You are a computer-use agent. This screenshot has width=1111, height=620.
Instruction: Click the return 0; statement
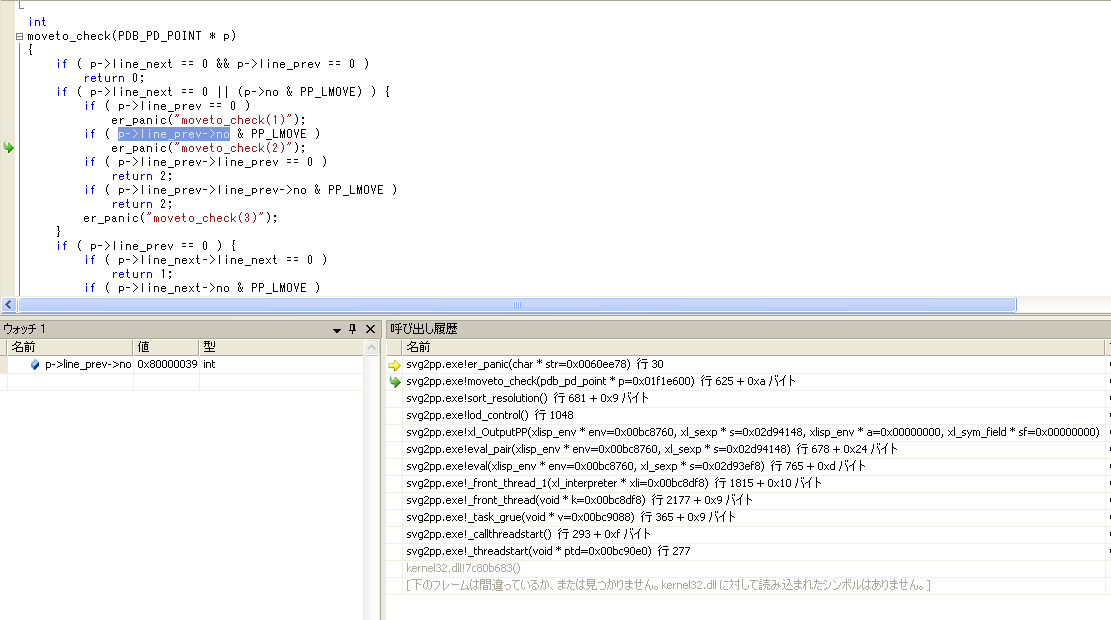click(x=114, y=78)
